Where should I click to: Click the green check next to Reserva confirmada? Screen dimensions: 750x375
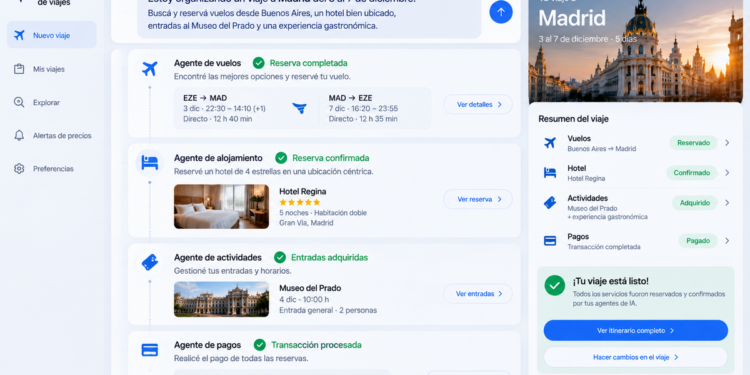(x=281, y=158)
